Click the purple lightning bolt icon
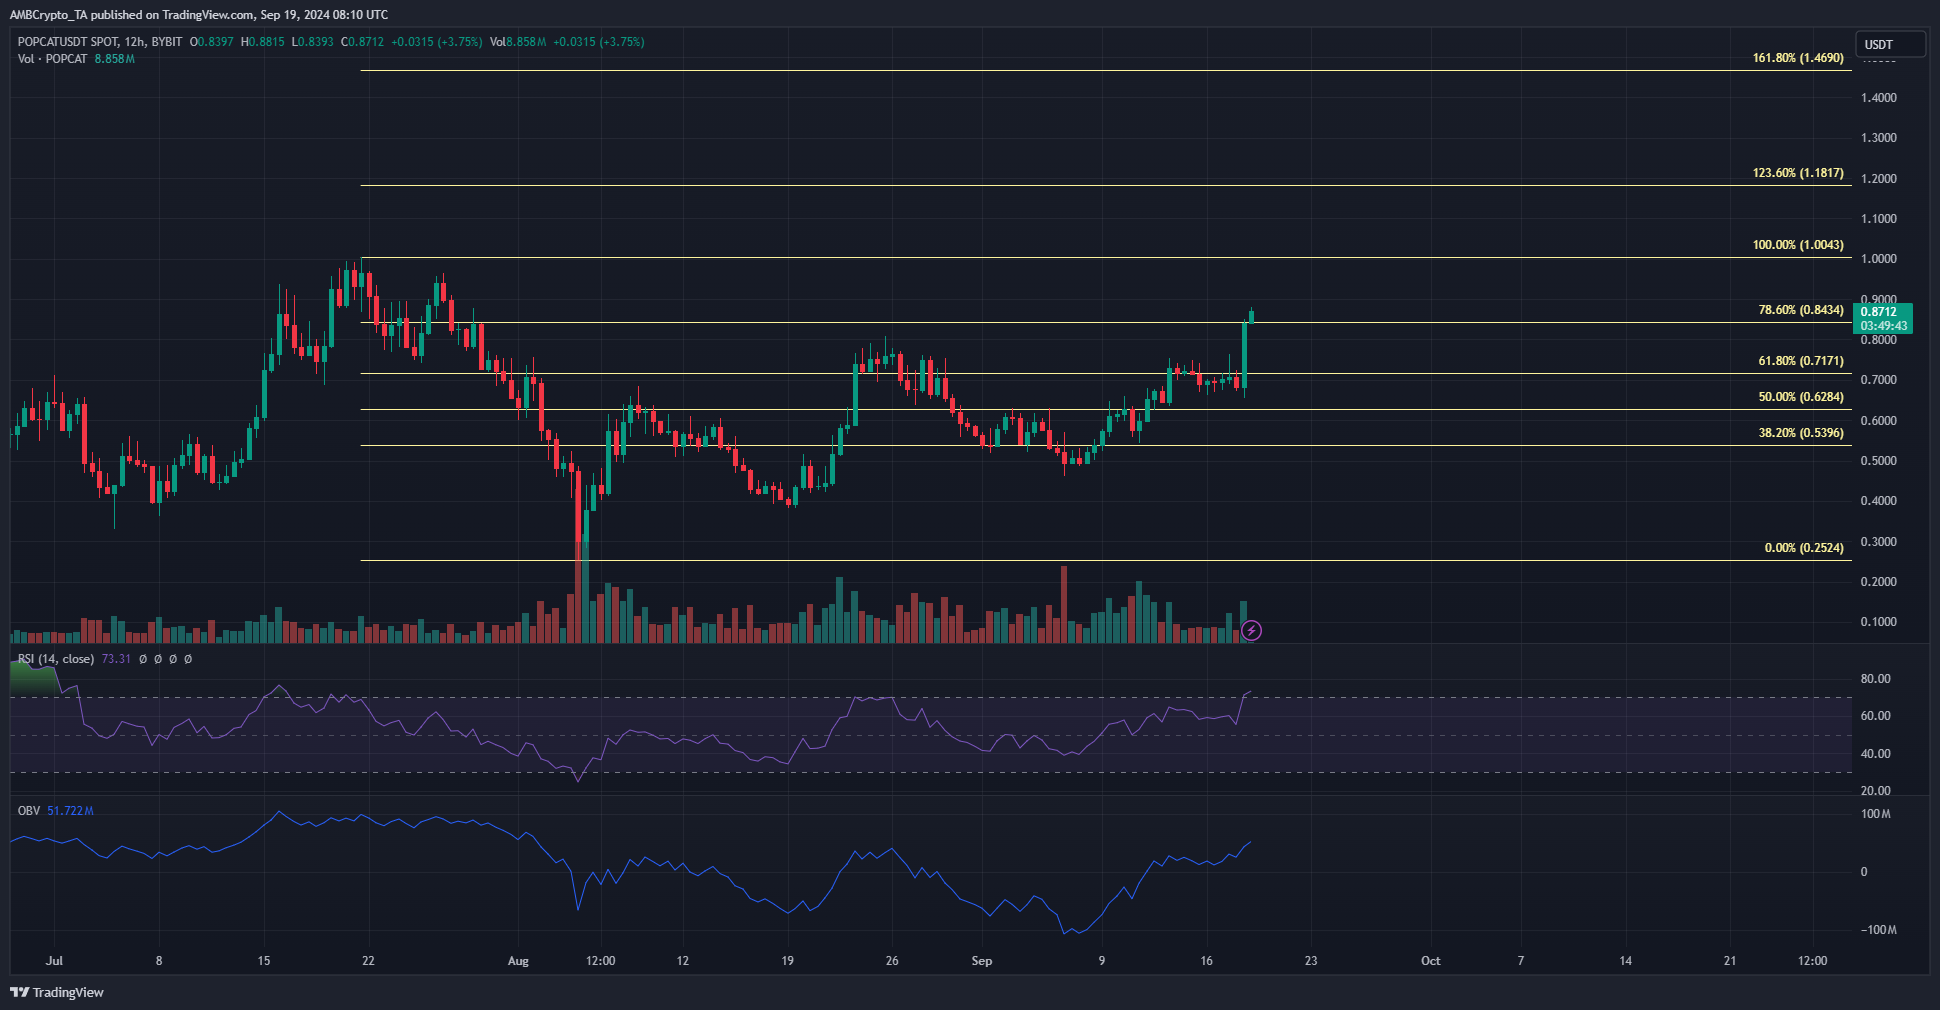This screenshot has height=1010, width=1940. pyautogui.click(x=1251, y=630)
